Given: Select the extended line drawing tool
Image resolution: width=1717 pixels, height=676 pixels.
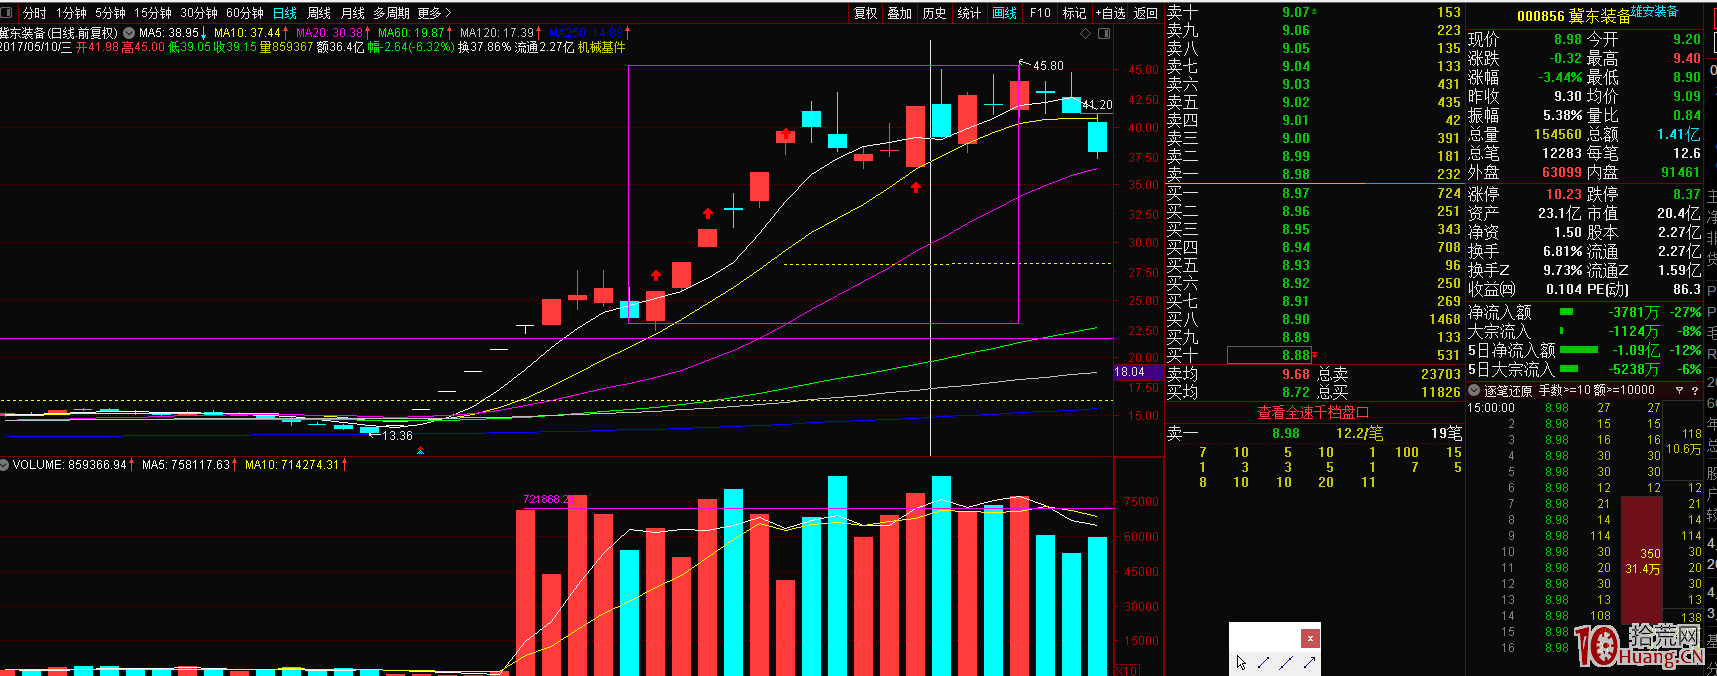Looking at the screenshot, I should coord(1286,662).
